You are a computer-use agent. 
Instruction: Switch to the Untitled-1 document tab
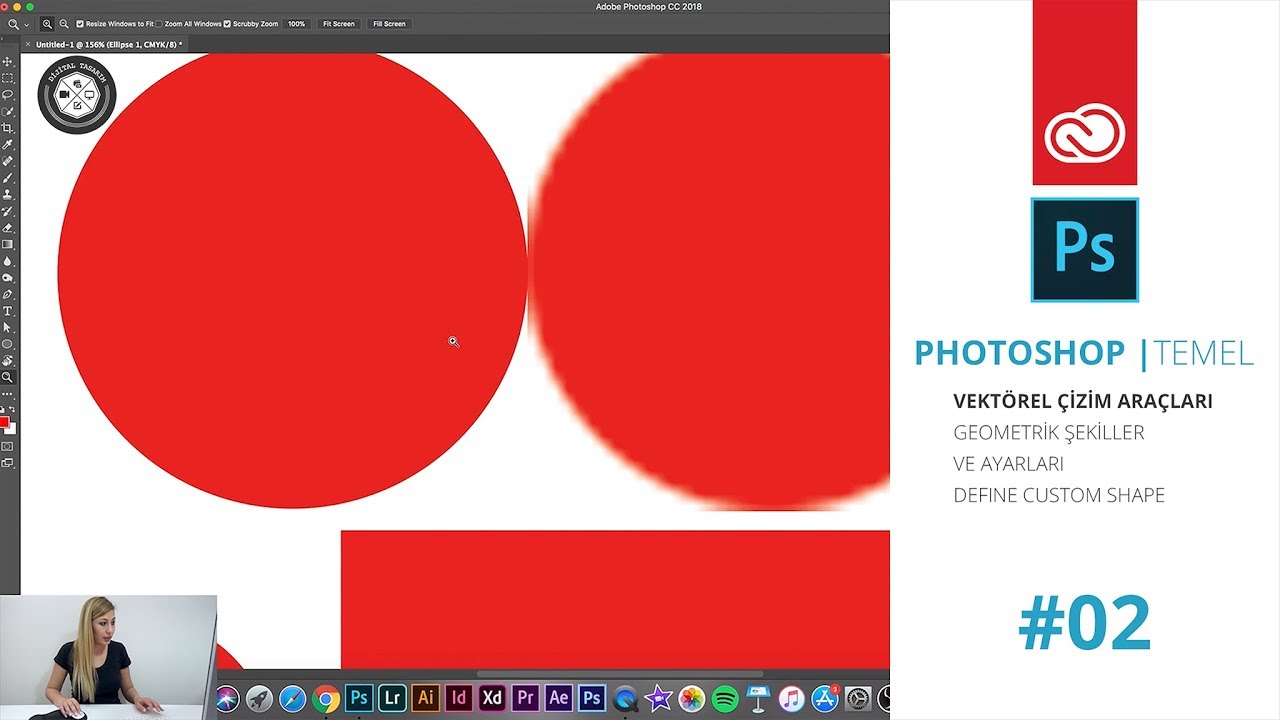(x=108, y=44)
